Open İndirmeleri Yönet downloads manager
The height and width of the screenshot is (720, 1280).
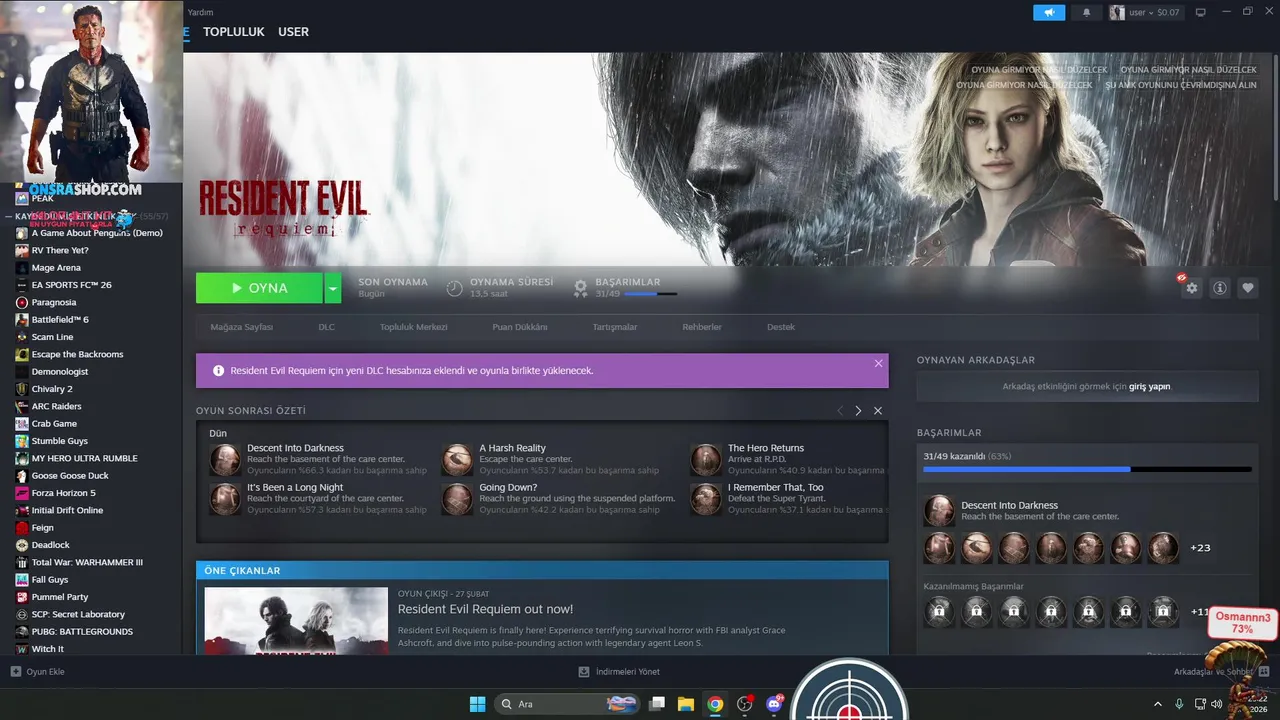(x=619, y=672)
